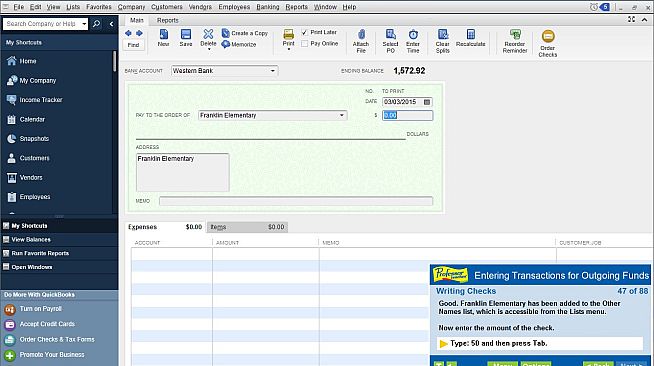Expand Delete button dropdown arrow
This screenshot has width=654, height=366.
[x=209, y=49]
